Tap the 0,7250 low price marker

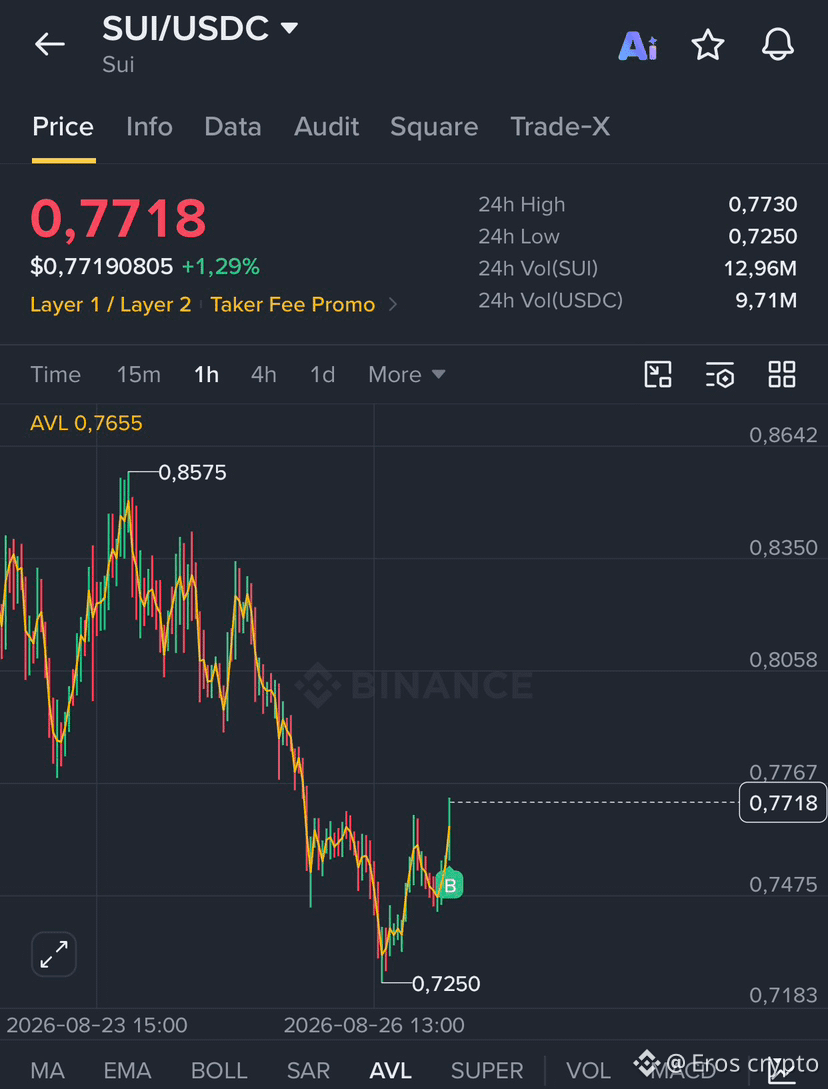pyautogui.click(x=446, y=983)
